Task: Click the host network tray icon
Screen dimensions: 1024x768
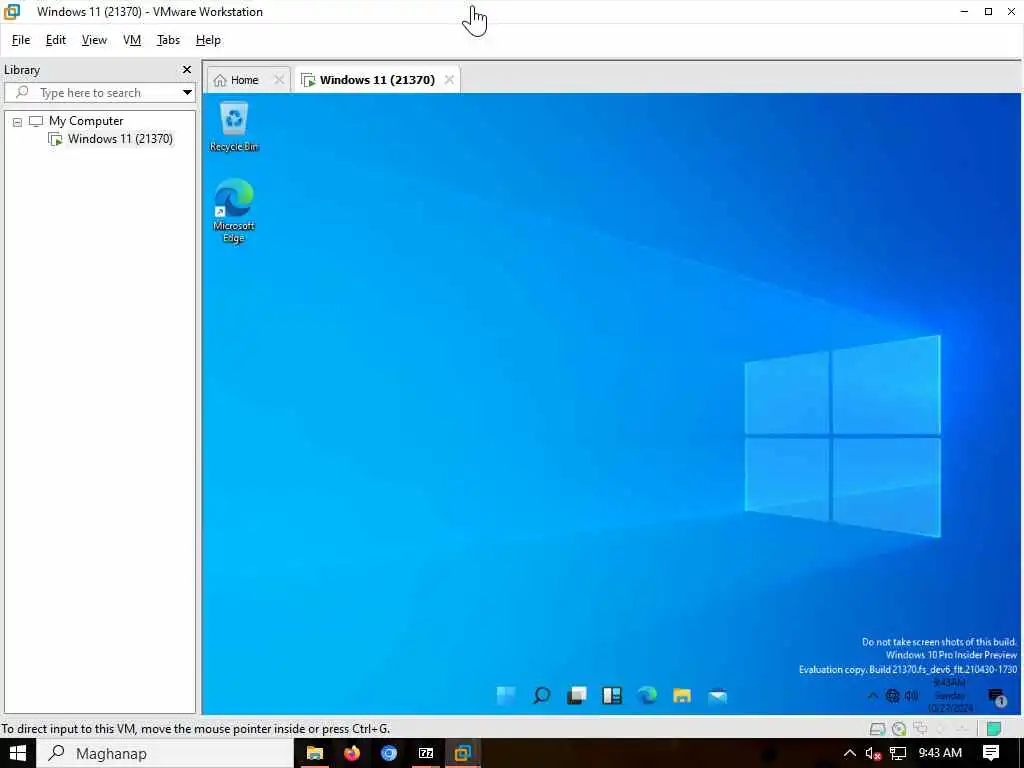Action: click(898, 753)
